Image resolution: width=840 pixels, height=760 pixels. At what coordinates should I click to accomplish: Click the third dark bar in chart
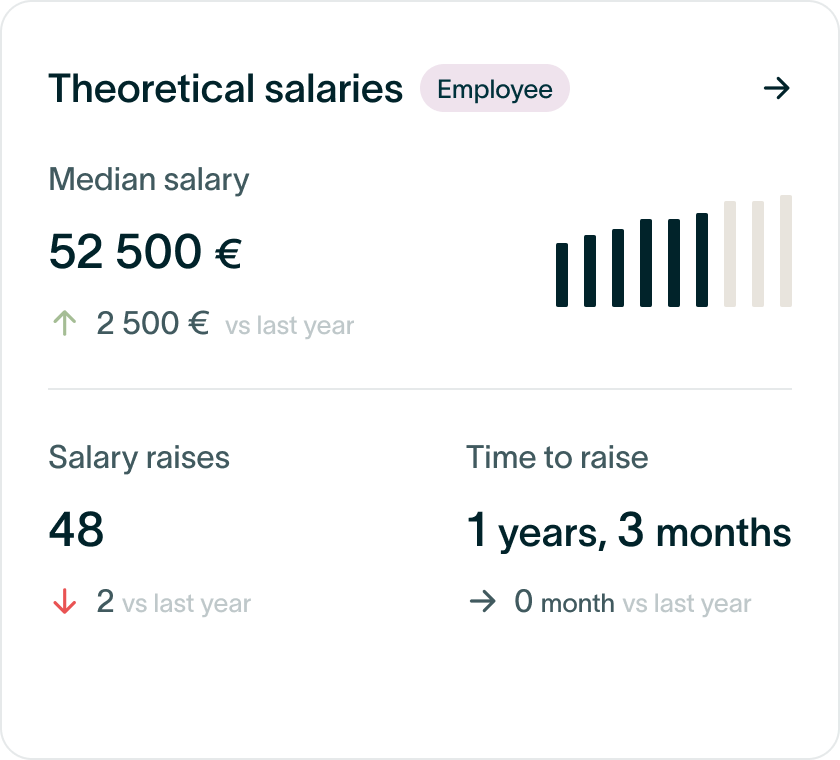(x=618, y=268)
